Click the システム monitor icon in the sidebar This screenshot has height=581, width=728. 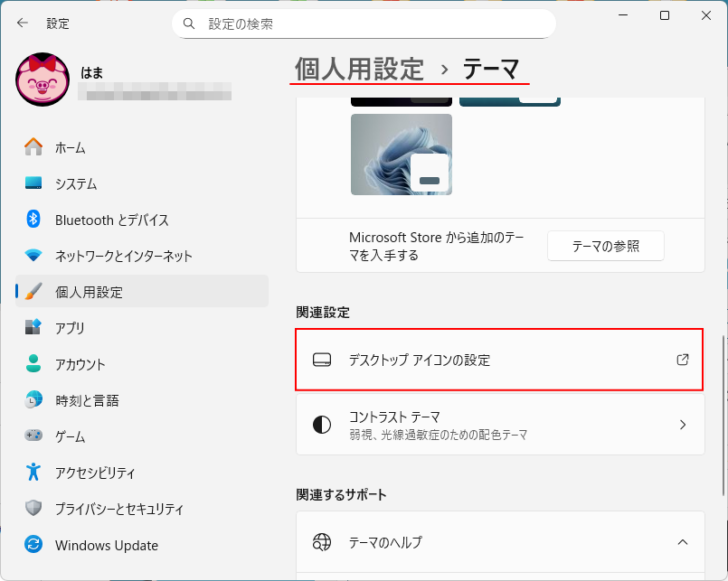pyautogui.click(x=33, y=183)
